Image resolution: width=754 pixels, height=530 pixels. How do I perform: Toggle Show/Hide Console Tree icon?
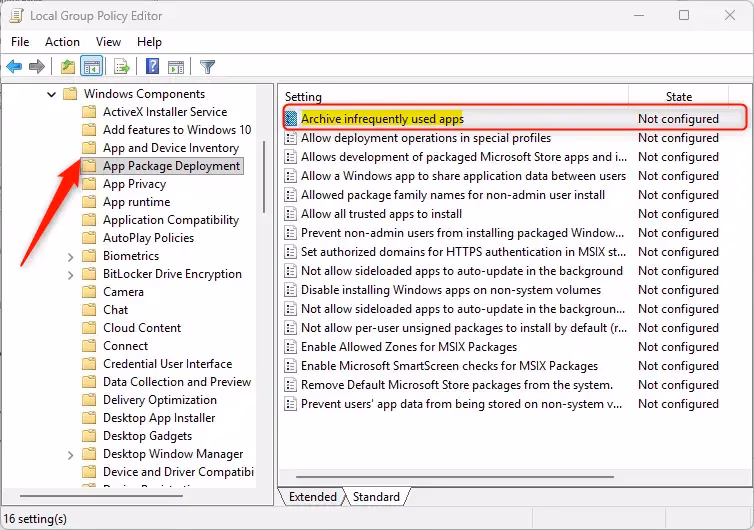(91, 67)
